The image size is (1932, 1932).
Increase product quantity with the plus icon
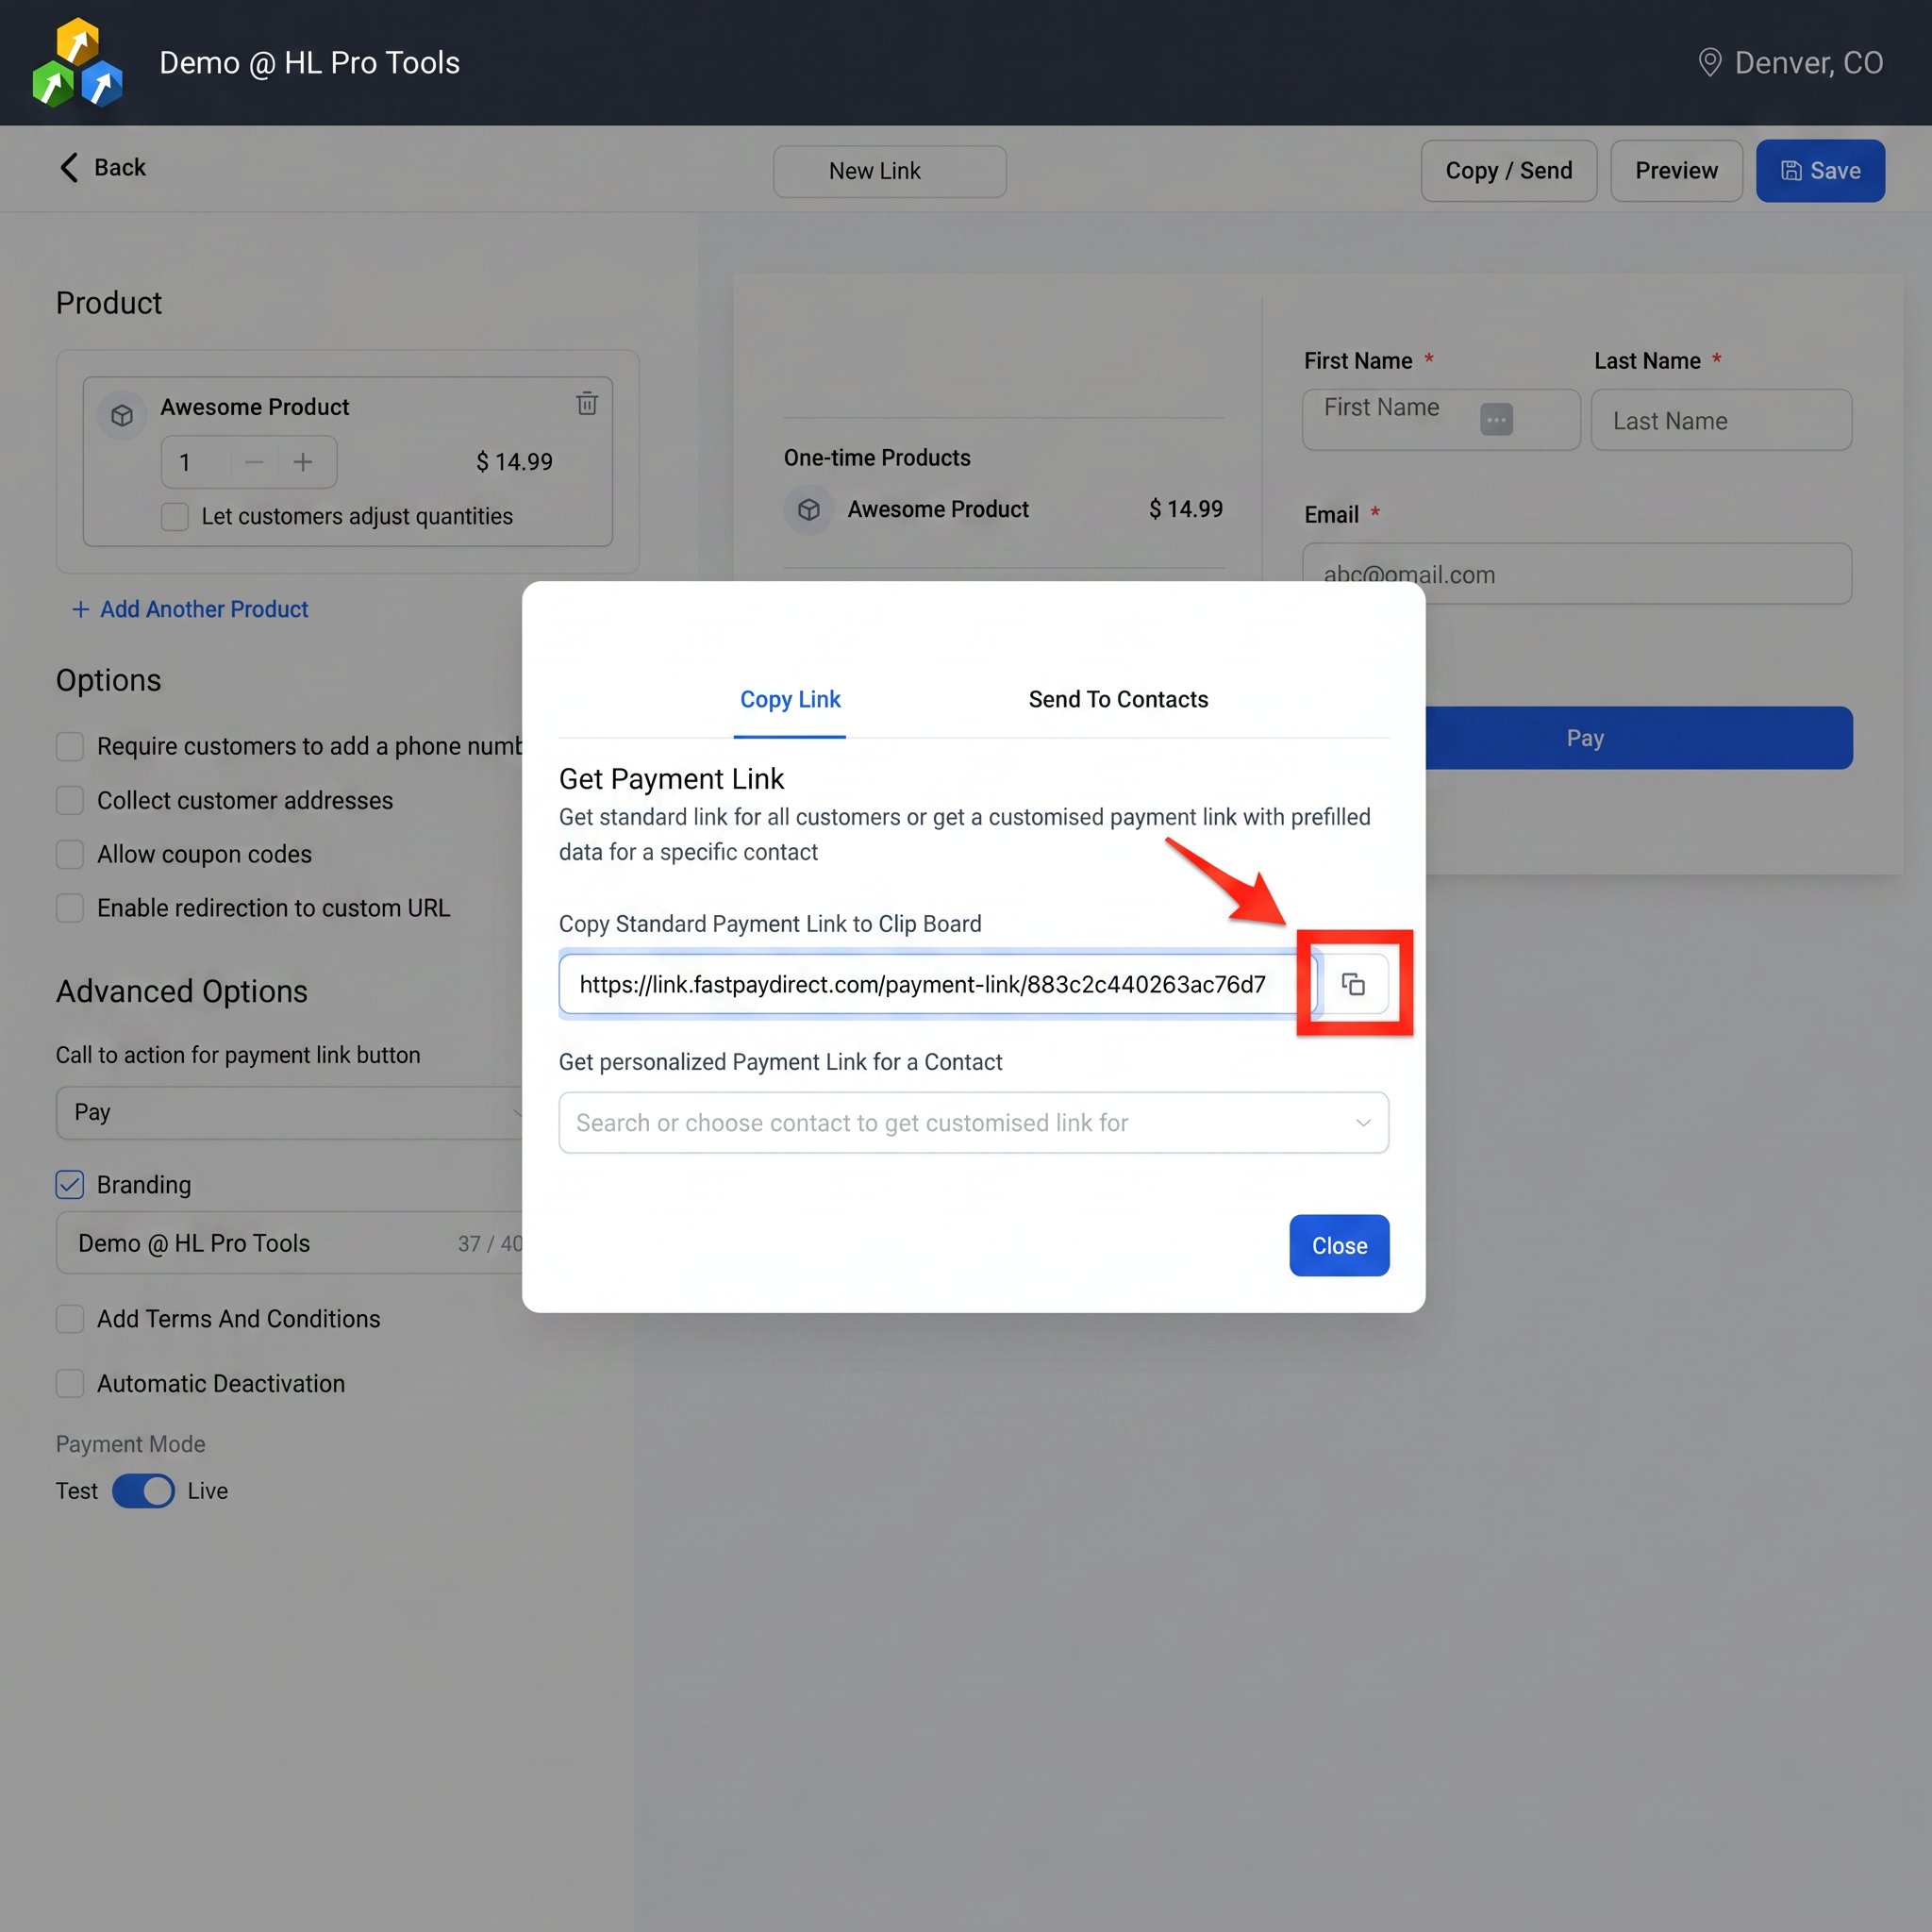tap(303, 462)
